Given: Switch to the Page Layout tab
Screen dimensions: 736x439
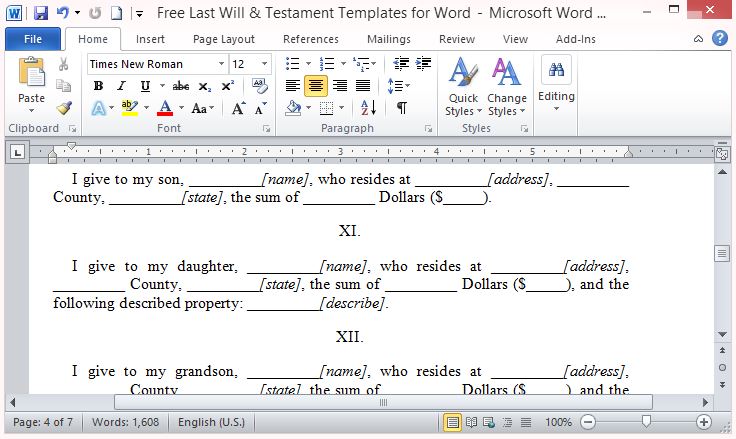Looking at the screenshot, I should tap(224, 39).
